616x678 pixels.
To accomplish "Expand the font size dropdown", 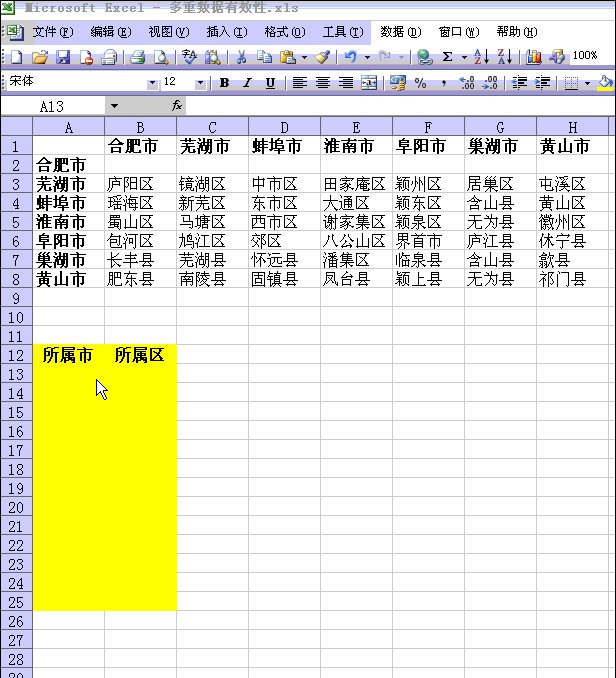I will pyautogui.click(x=200, y=83).
